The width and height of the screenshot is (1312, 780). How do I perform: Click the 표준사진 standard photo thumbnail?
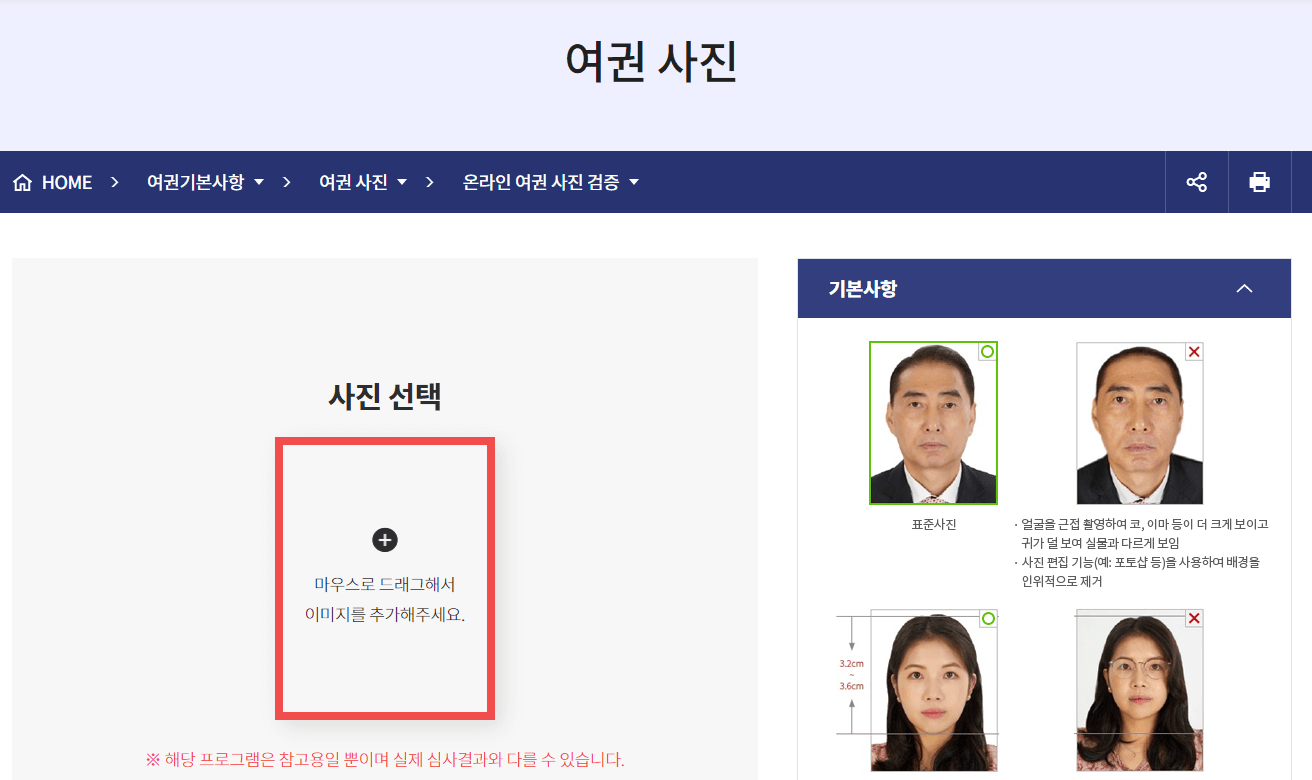[933, 422]
